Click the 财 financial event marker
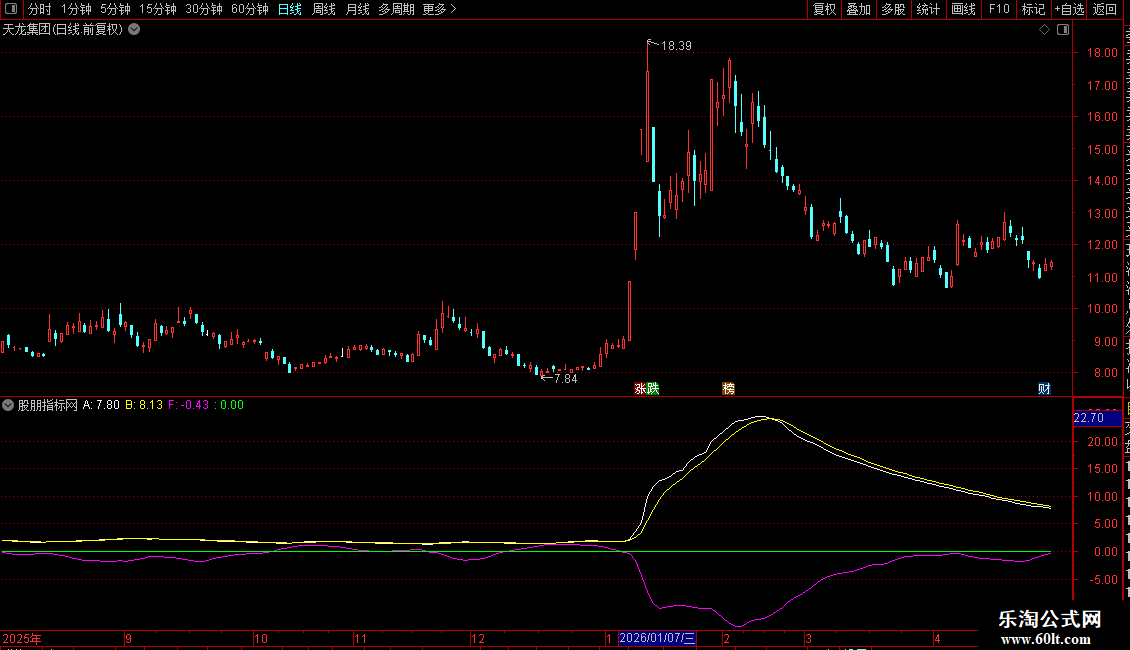Screen dimensions: 1130x650 [x=1044, y=389]
